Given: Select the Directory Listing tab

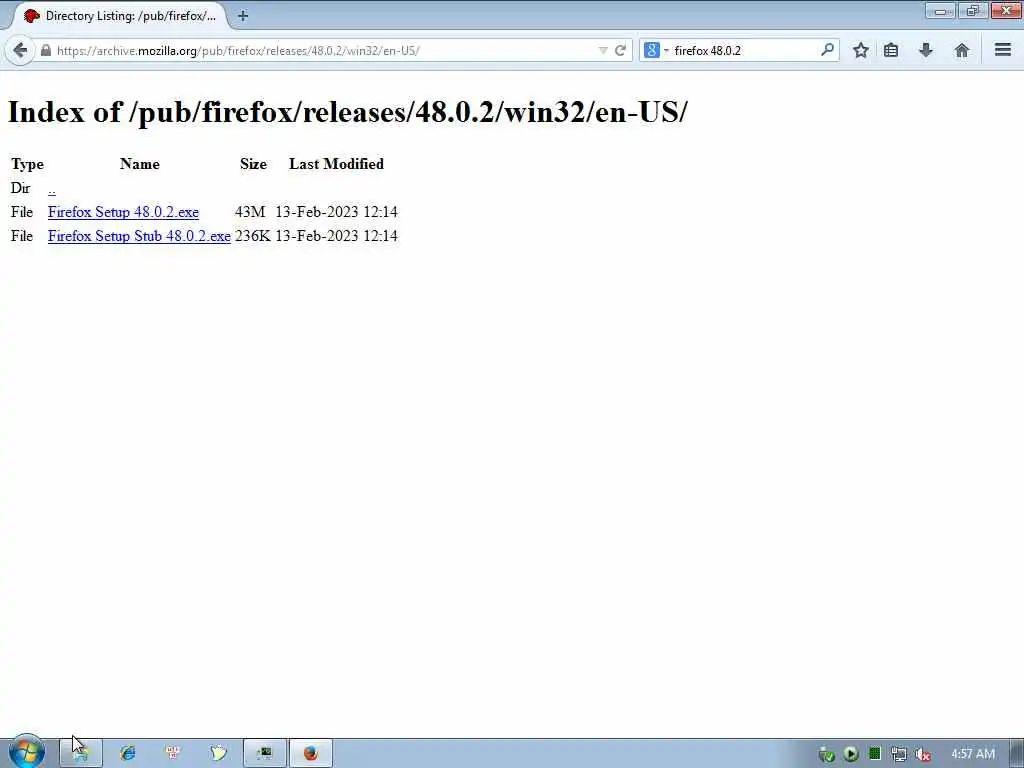Looking at the screenshot, I should 120,16.
